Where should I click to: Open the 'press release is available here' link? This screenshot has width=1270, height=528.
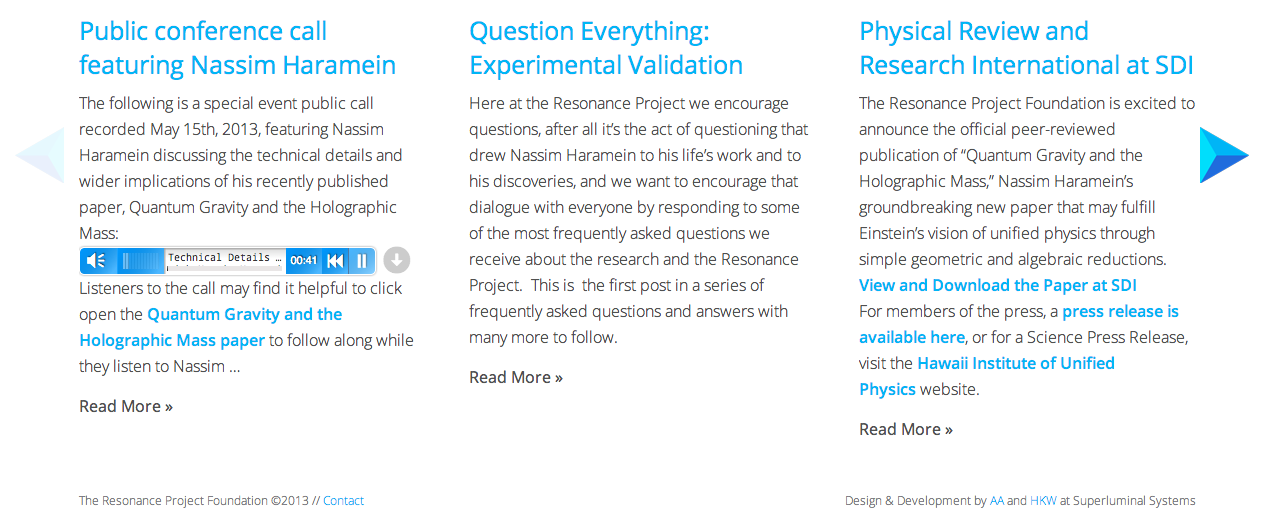pos(1019,324)
